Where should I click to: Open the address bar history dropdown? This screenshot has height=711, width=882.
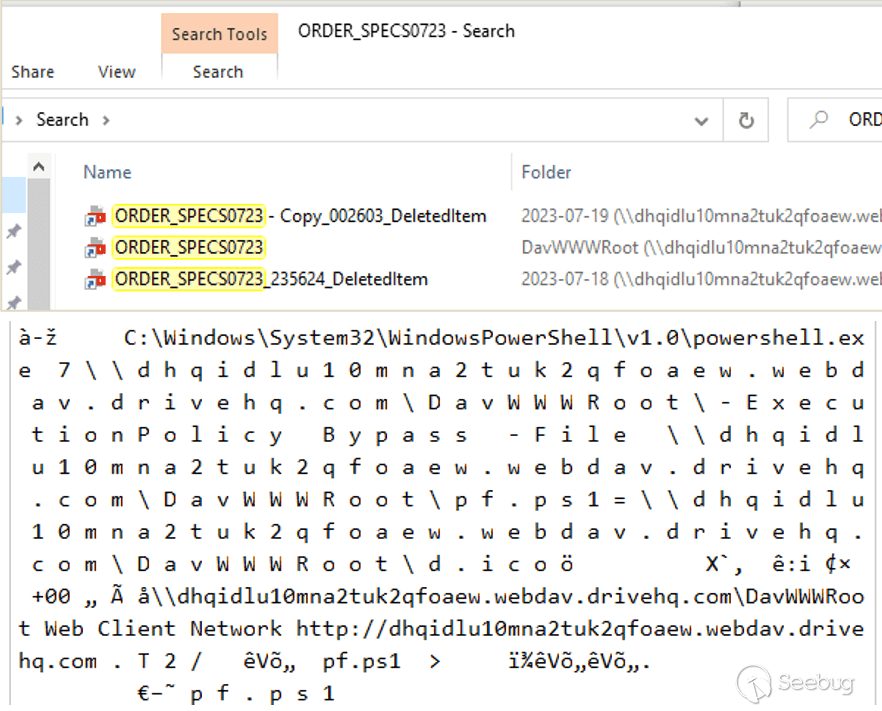point(701,121)
